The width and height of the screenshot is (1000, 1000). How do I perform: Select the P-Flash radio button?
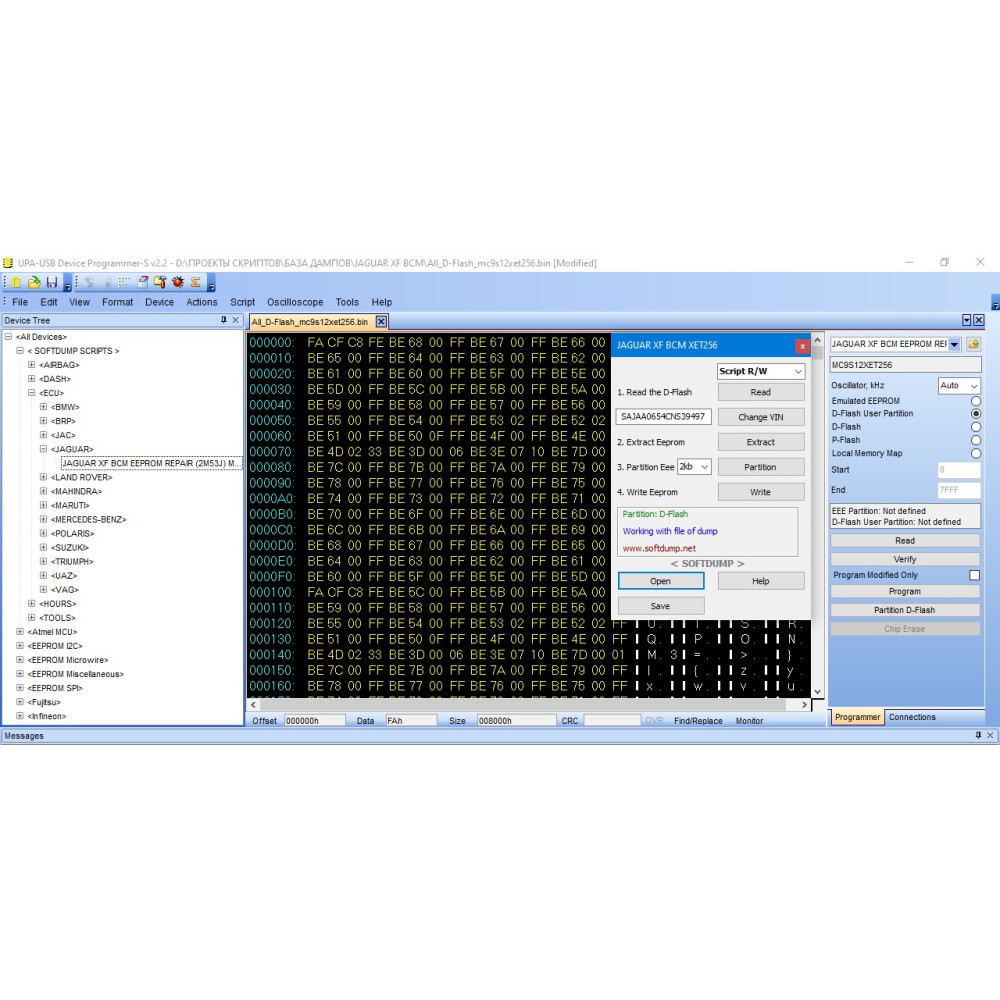coord(976,440)
